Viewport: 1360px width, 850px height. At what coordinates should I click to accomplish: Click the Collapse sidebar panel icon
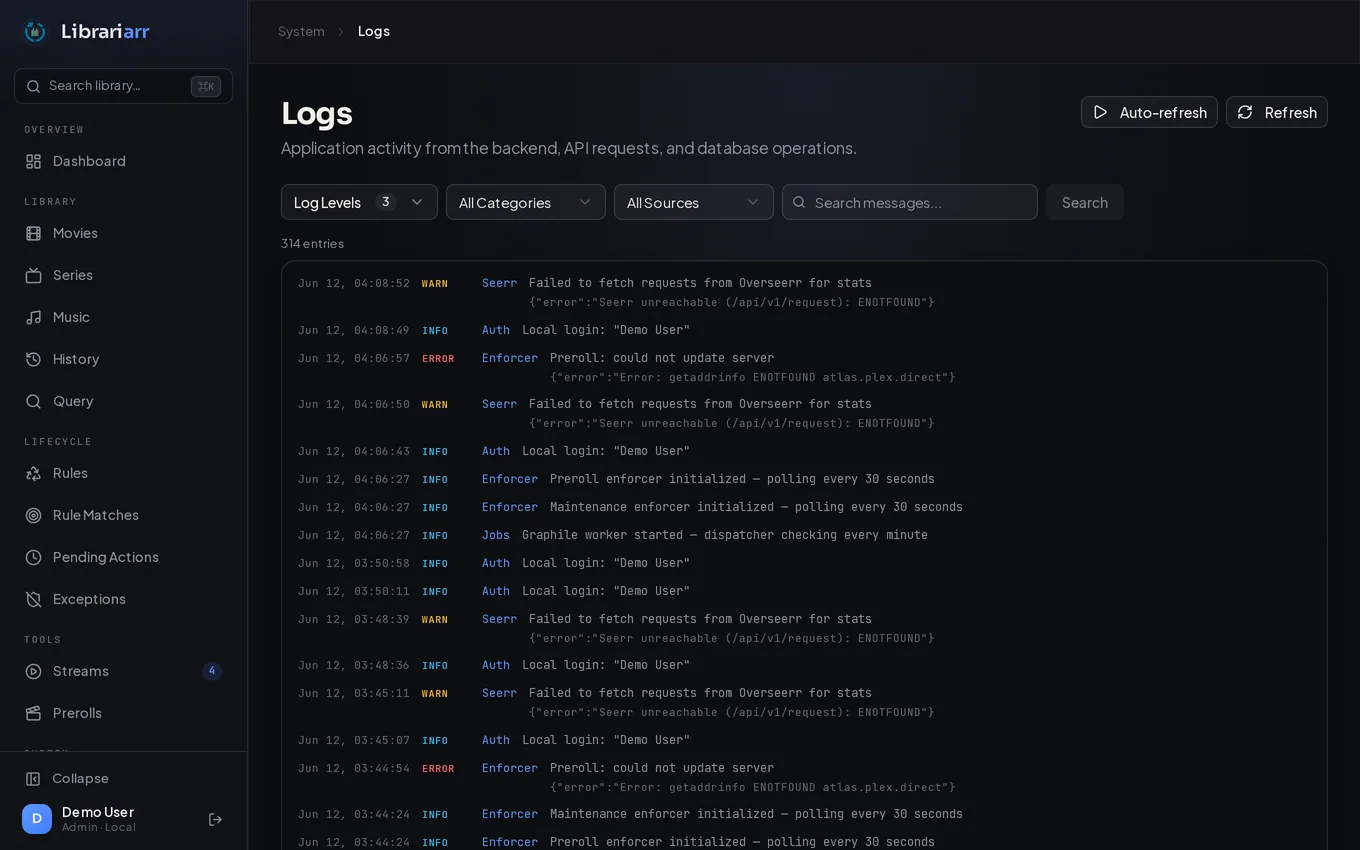[33, 778]
